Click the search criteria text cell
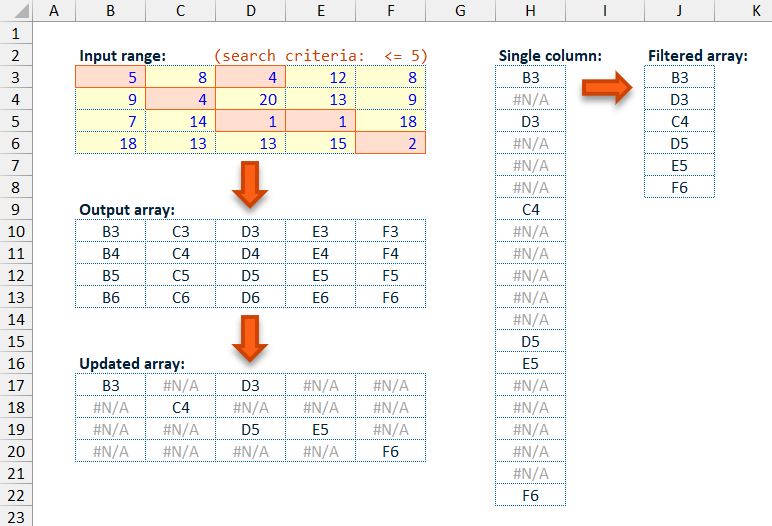Screen dimensions: 772x526 coord(320,55)
